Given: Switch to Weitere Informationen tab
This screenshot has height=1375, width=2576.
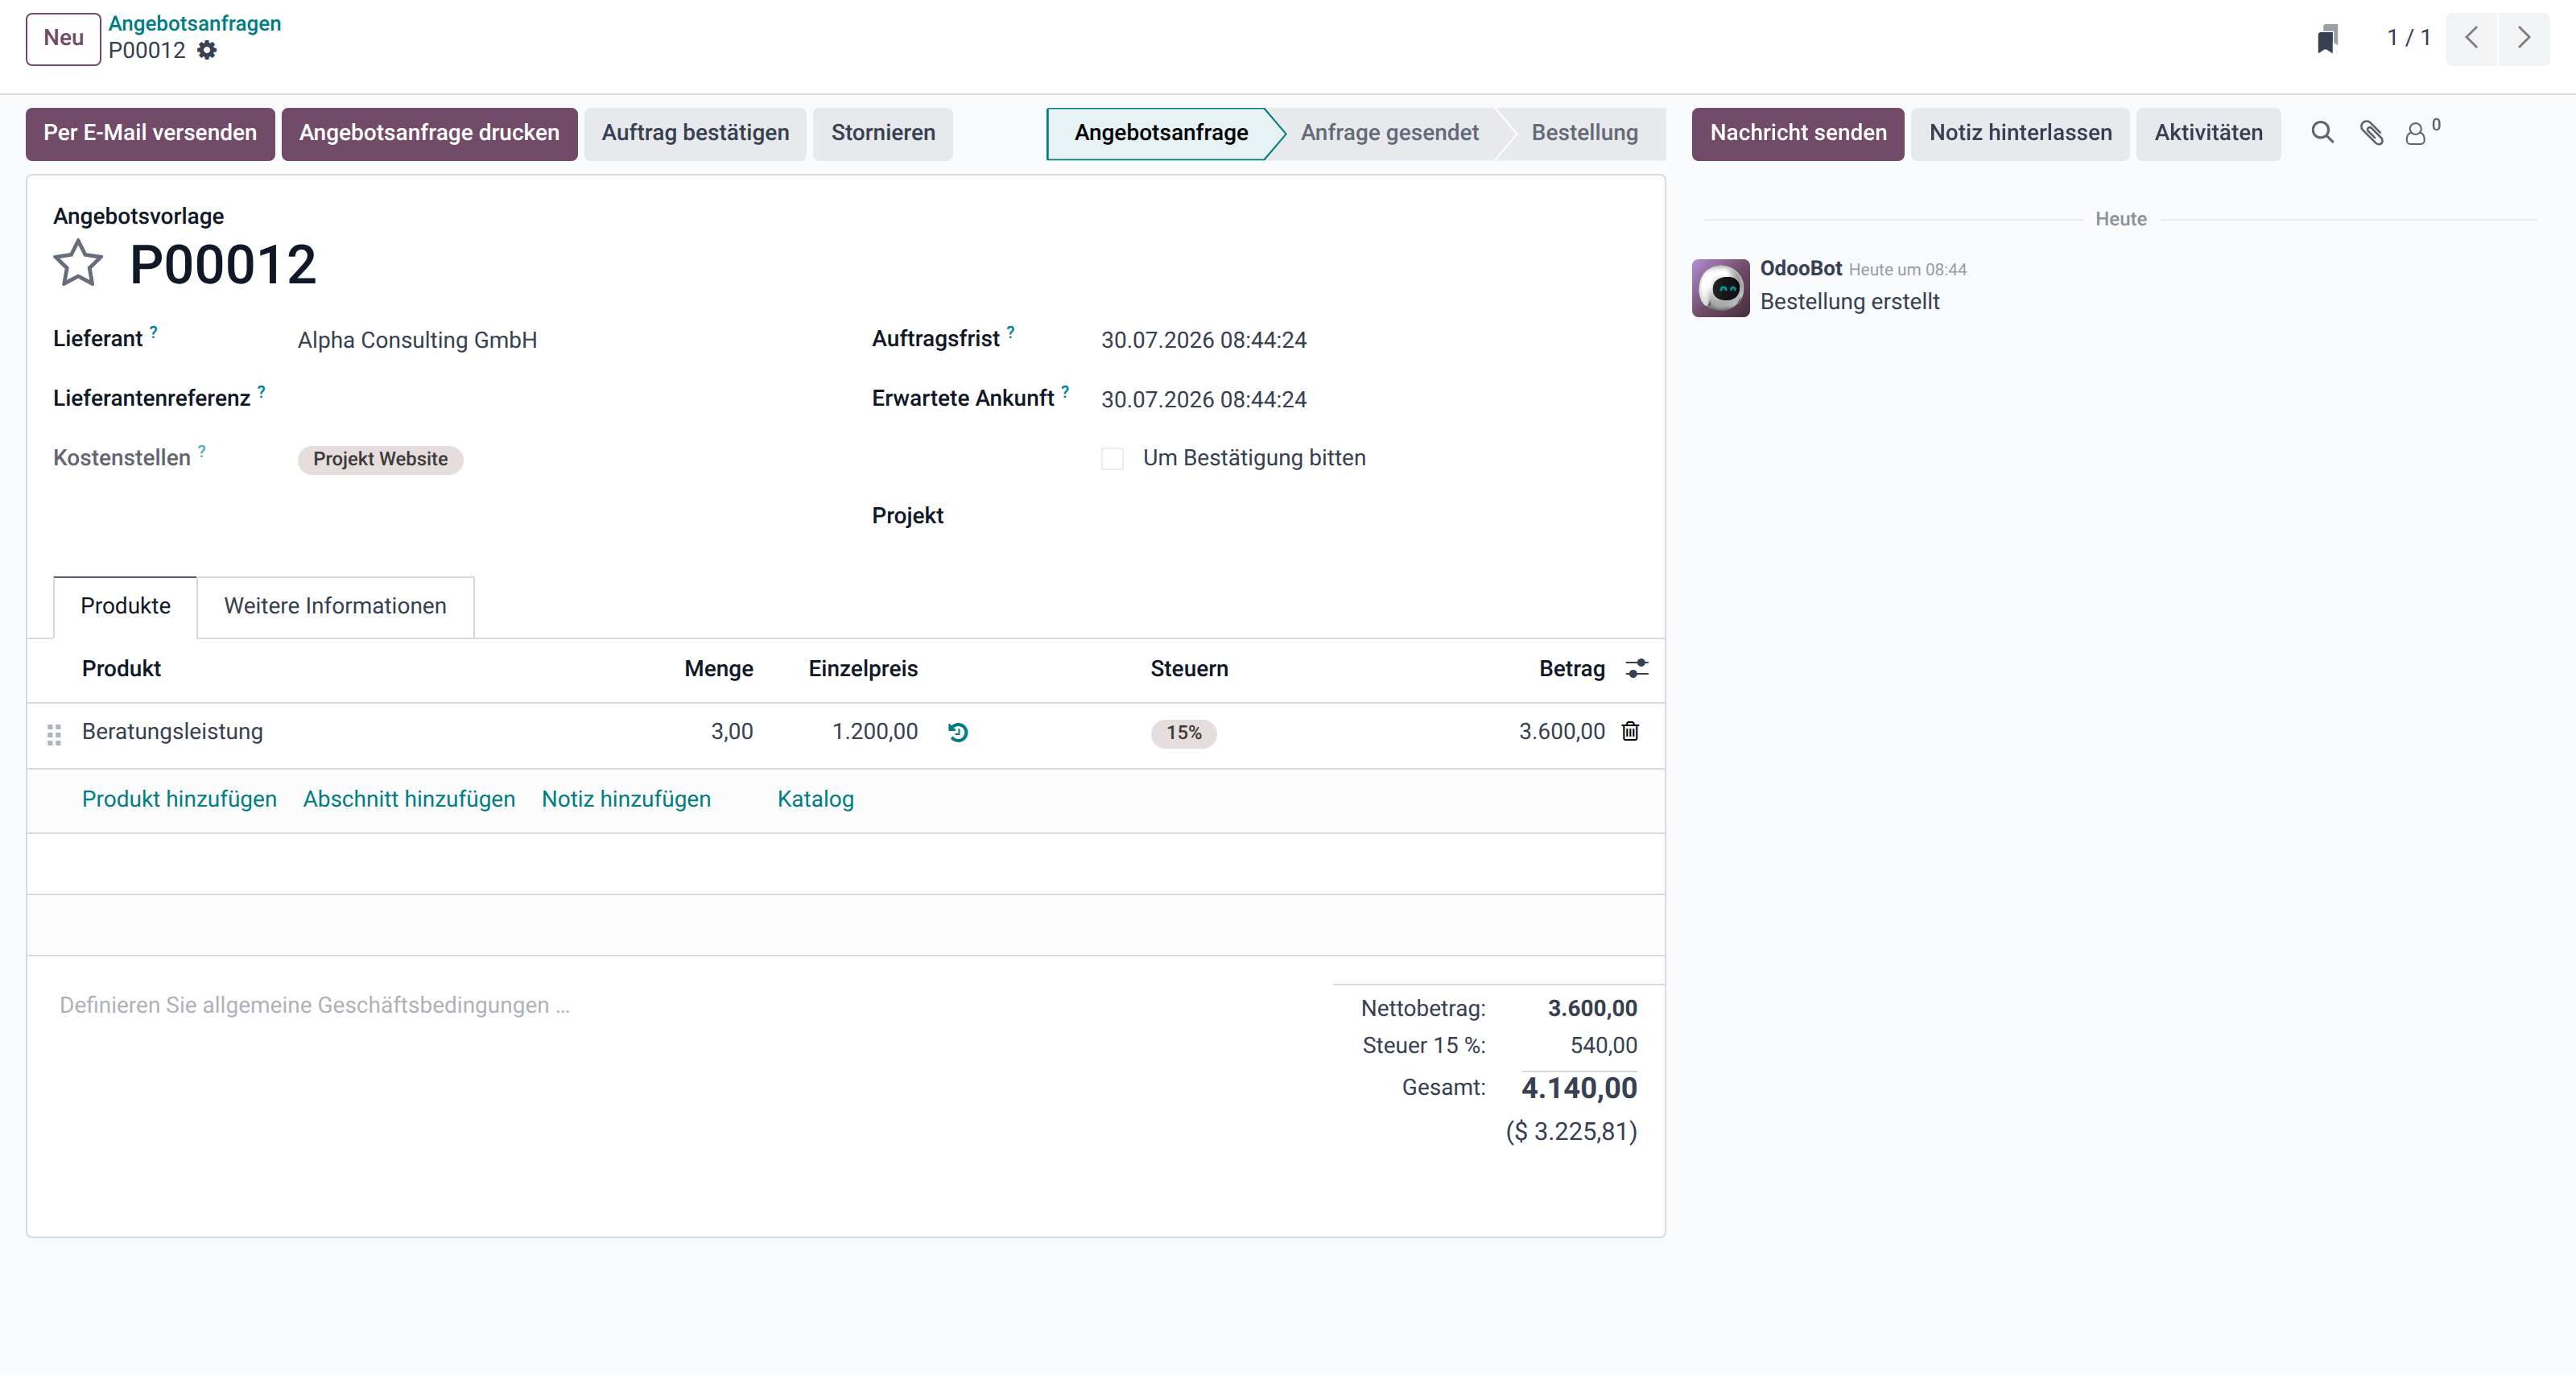Looking at the screenshot, I should (x=335, y=606).
